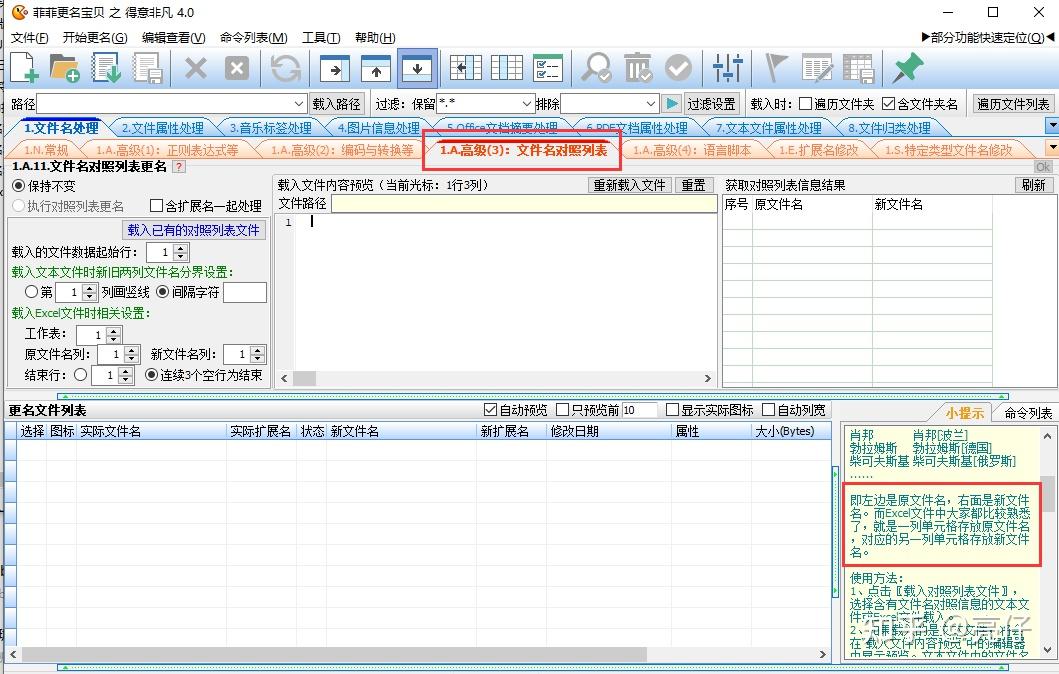The width and height of the screenshot is (1059, 674).
Task: Expand the 路径 path dropdown
Action: click(296, 103)
